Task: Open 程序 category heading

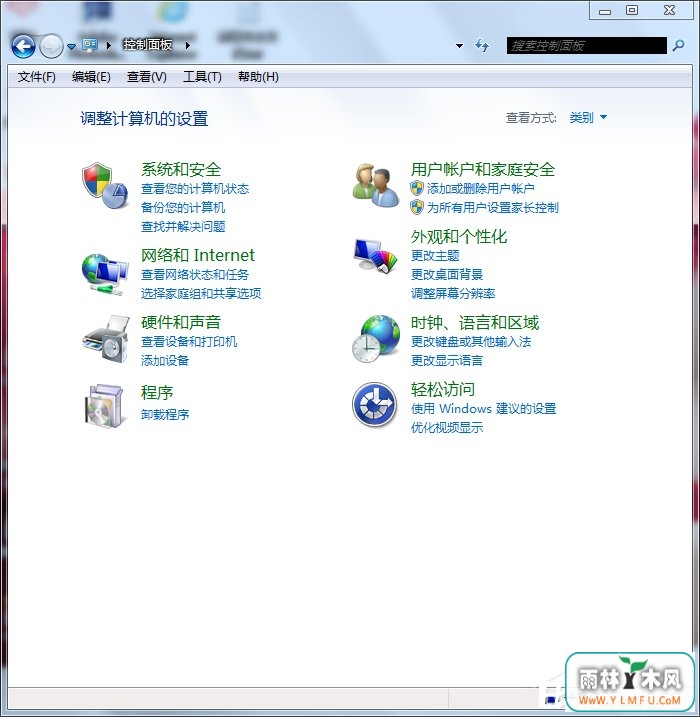Action: [157, 392]
